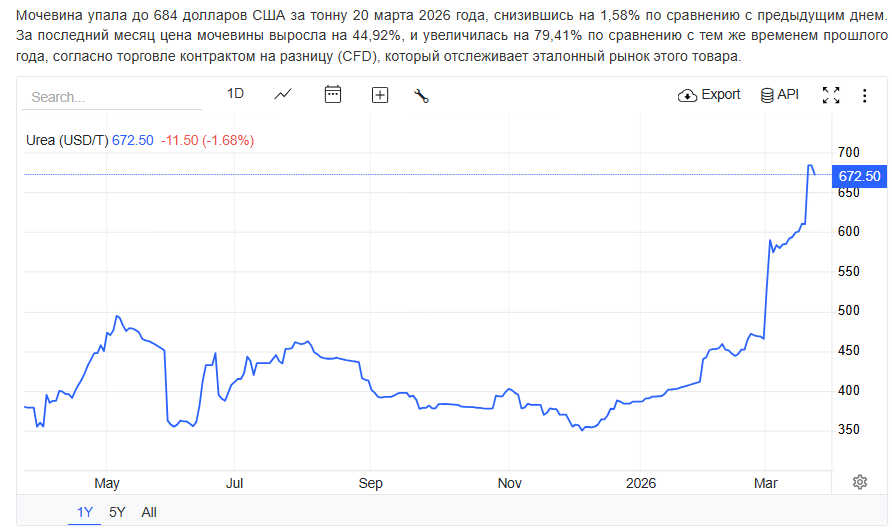Open the calendar date range picker

[x=333, y=94]
